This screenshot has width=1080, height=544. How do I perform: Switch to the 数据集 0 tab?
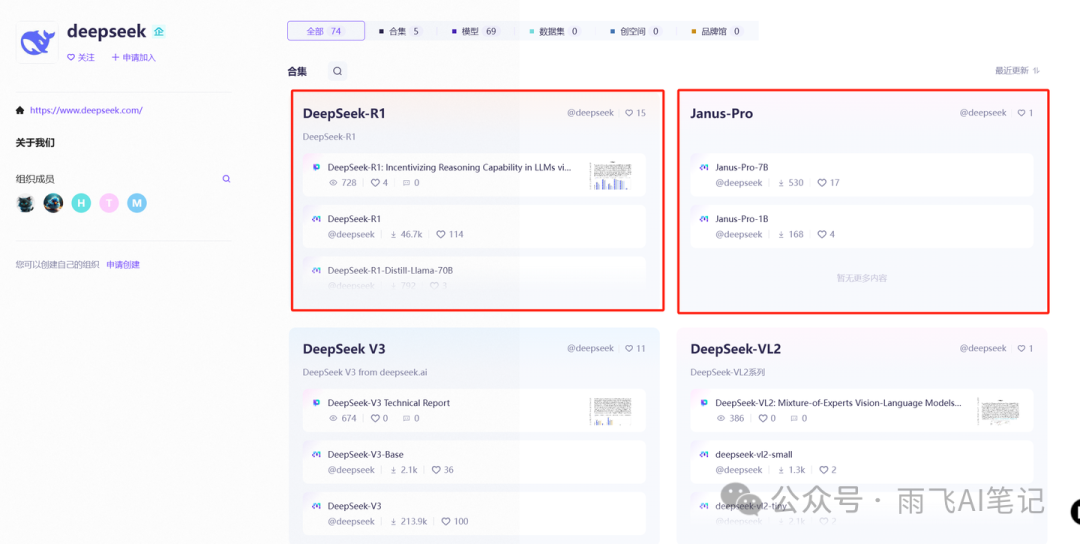point(555,31)
